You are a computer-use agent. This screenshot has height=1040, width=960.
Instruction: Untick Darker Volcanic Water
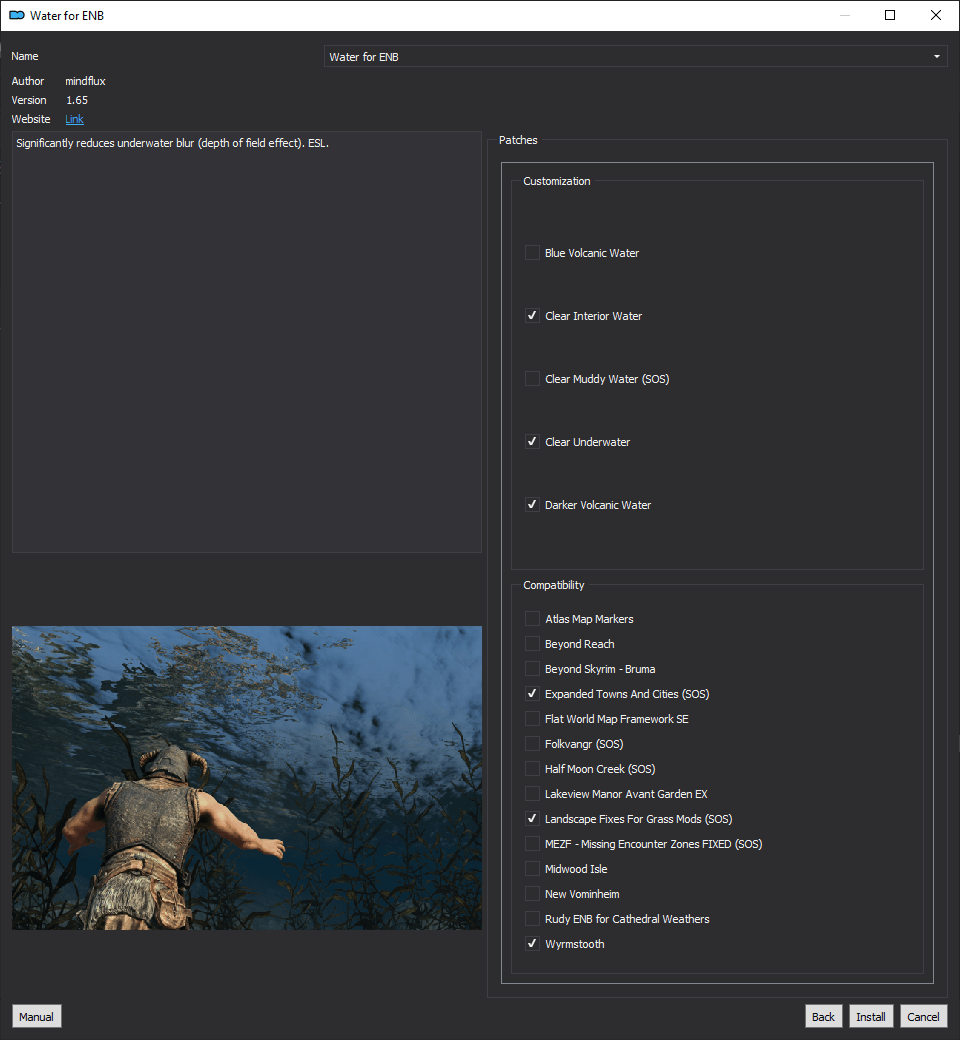(532, 505)
